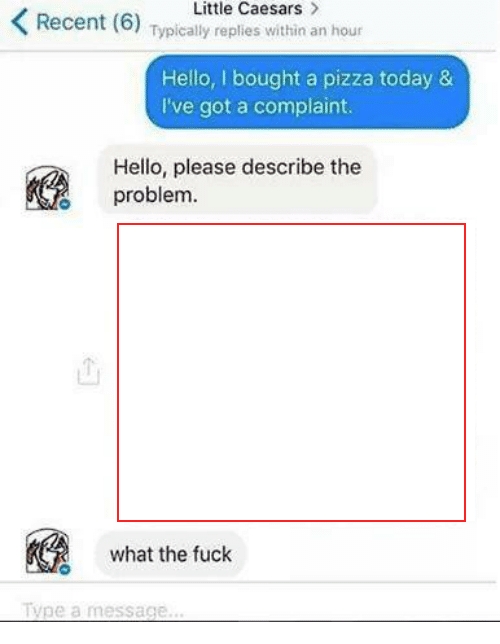The image size is (500, 644).
Task: Open the Little Caesars avatar beside 'describe the problem'
Action: coord(48,188)
